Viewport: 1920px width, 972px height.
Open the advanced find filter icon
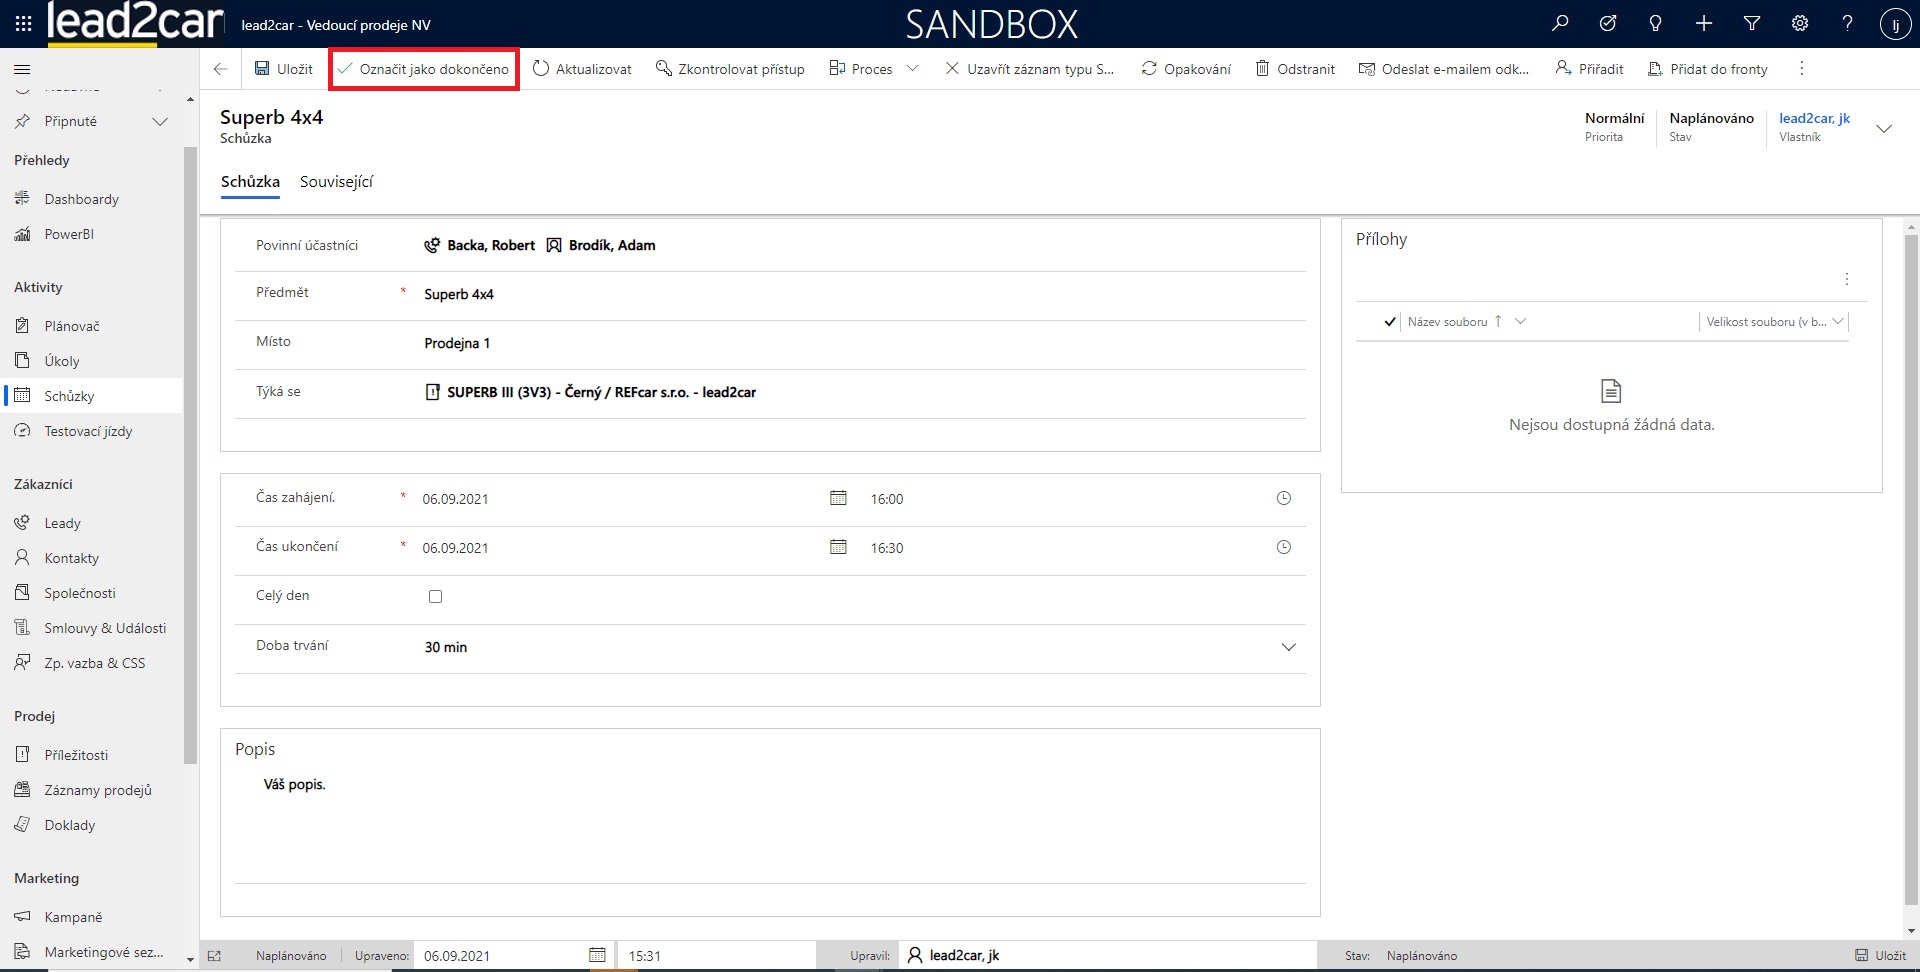pos(1752,24)
